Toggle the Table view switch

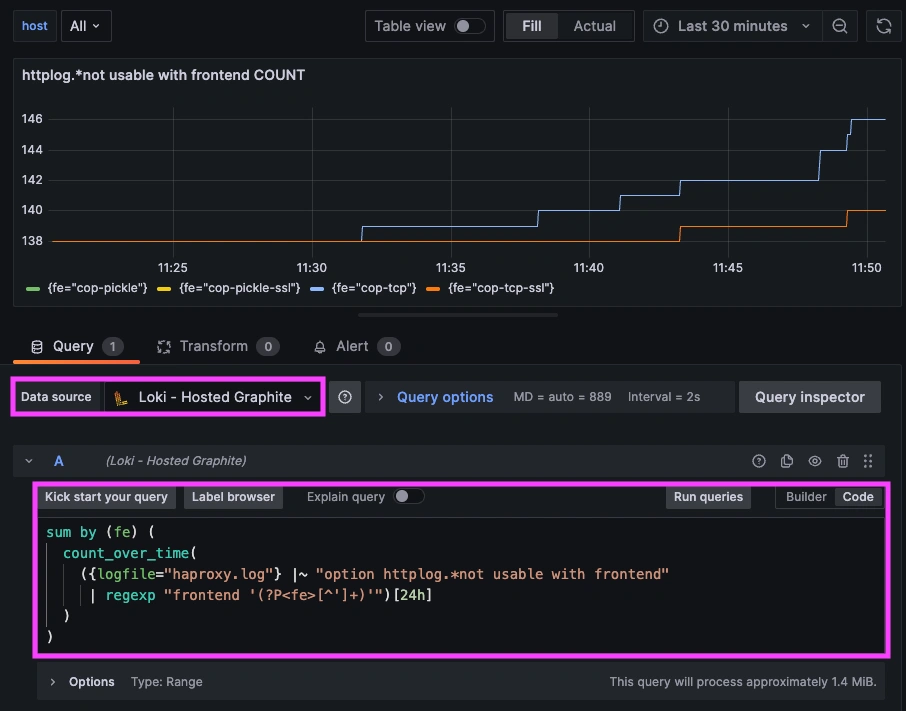click(469, 26)
